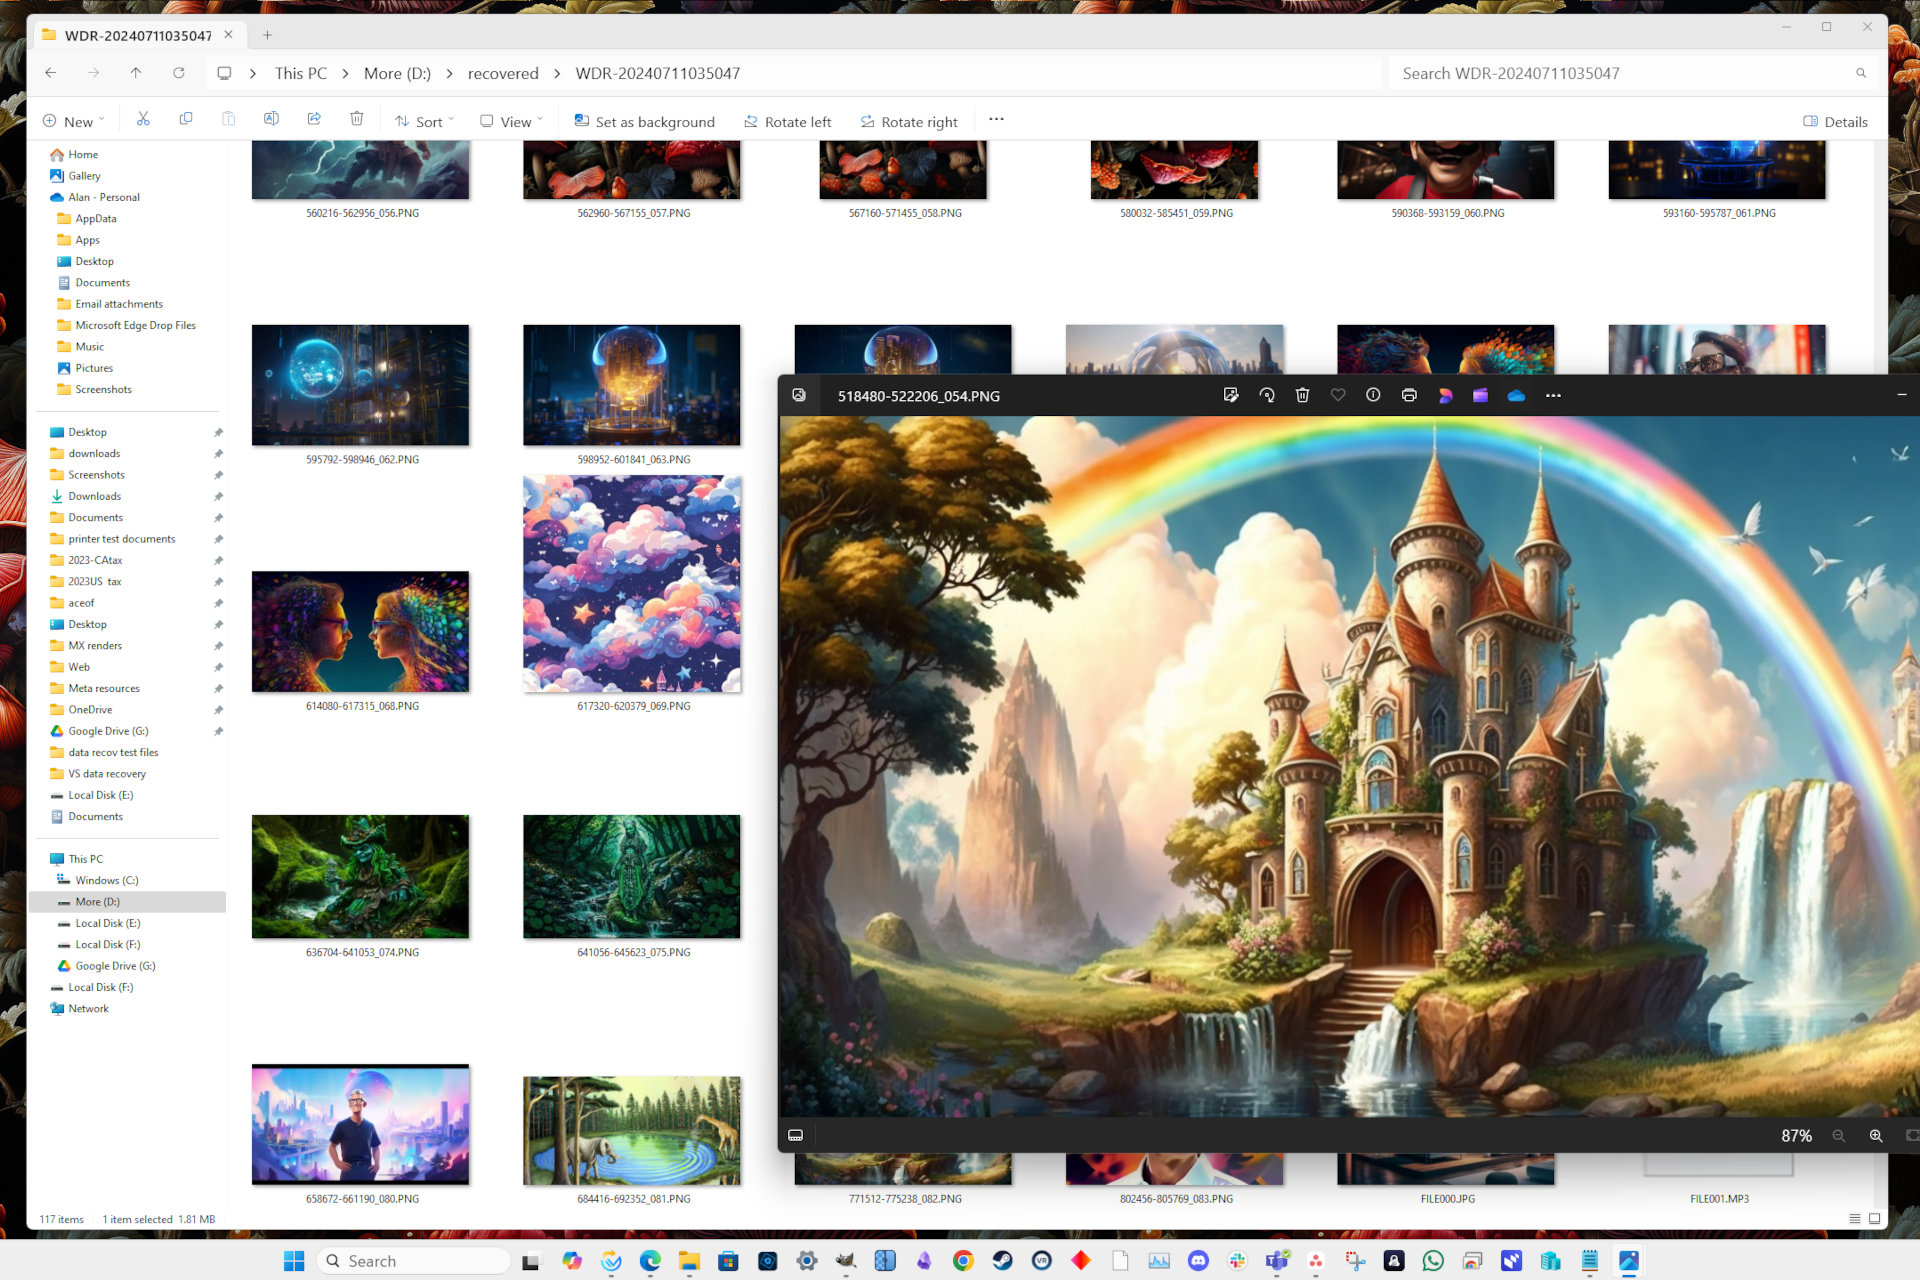This screenshot has height=1280, width=1920.
Task: Adjust zoom level slider at 87%
Action: click(x=1797, y=1134)
